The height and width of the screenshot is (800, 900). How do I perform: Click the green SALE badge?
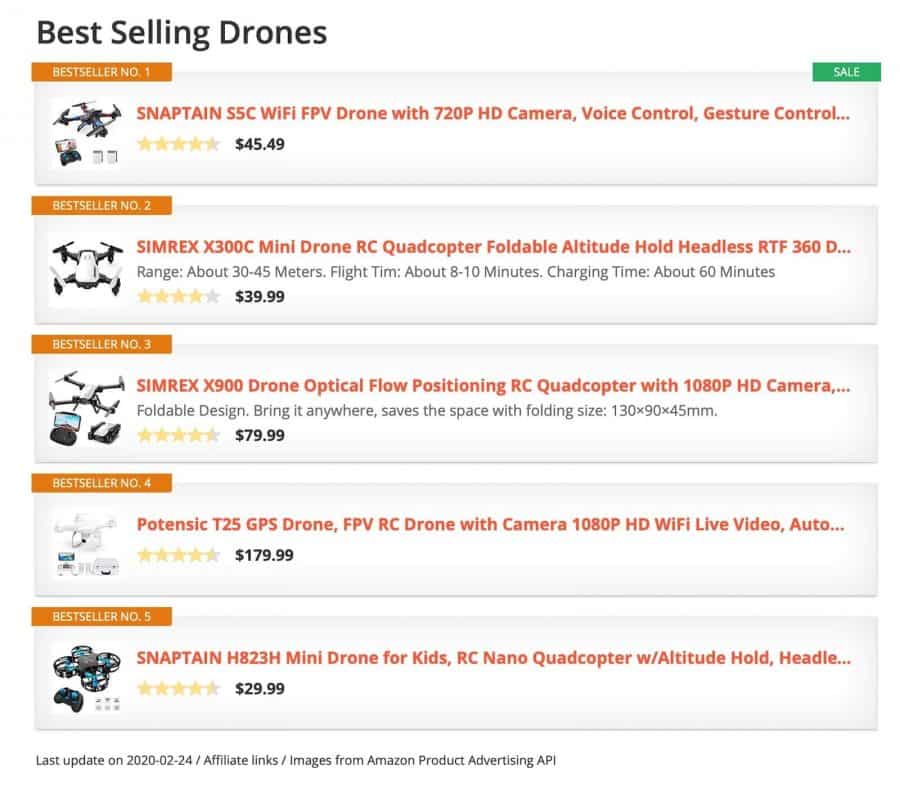pos(846,72)
